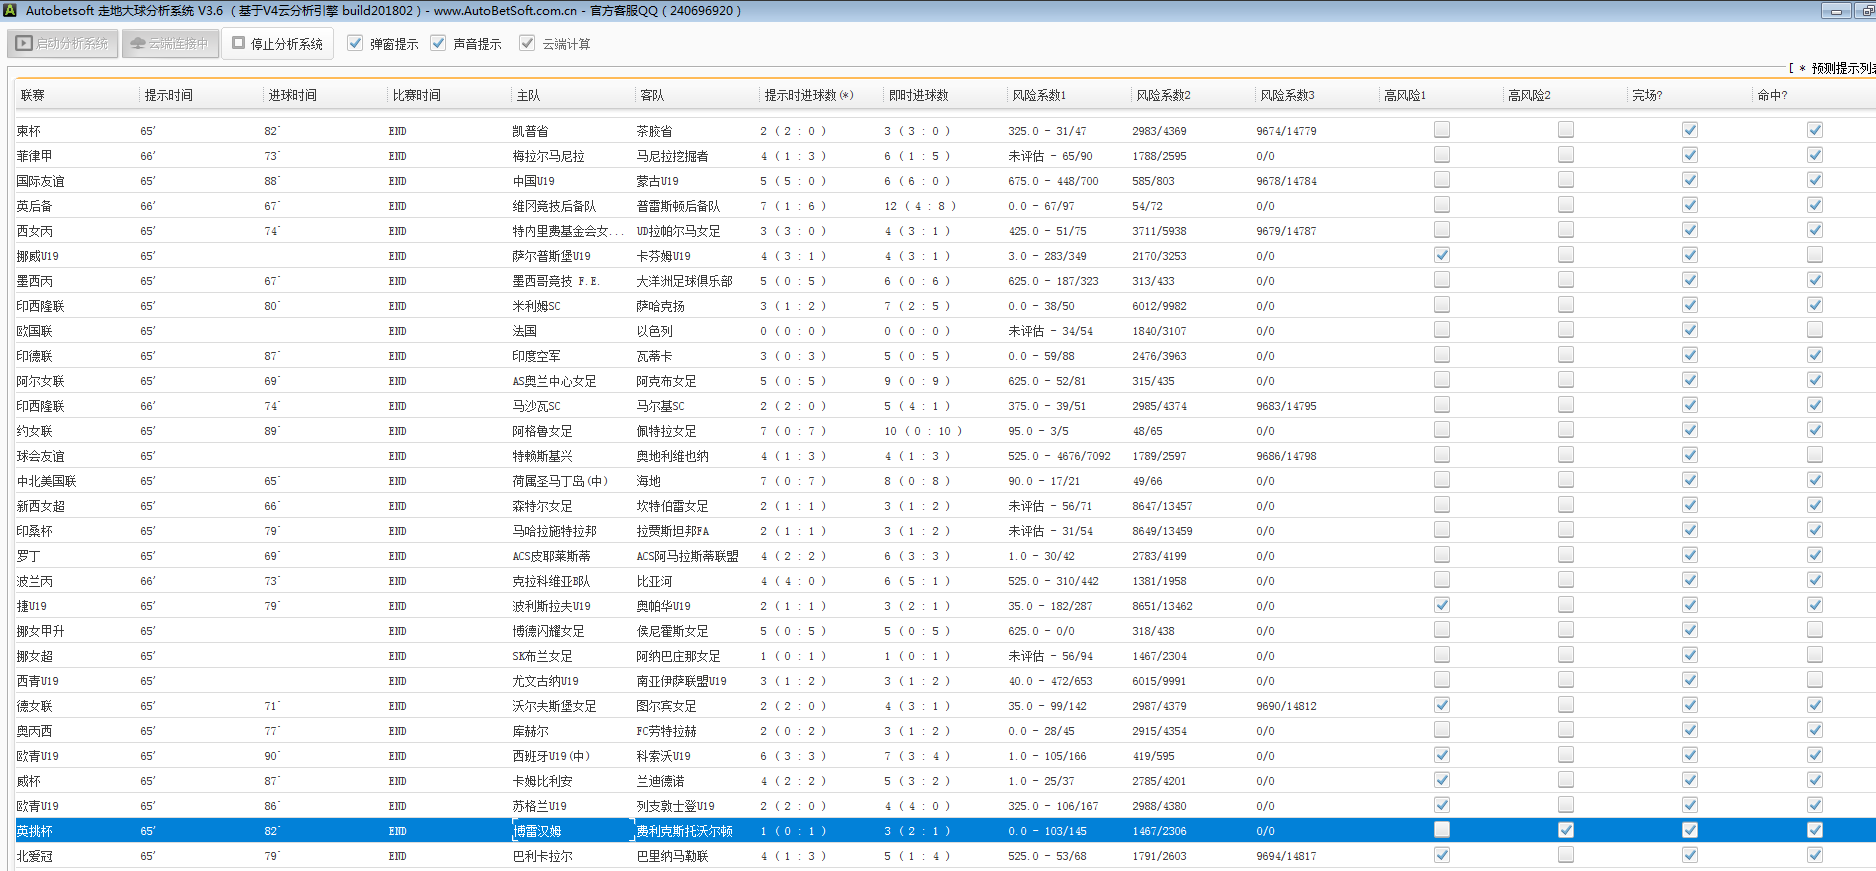Sort by the 联赛 column header
Image resolution: width=1876 pixels, height=871 pixels.
pos(33,95)
